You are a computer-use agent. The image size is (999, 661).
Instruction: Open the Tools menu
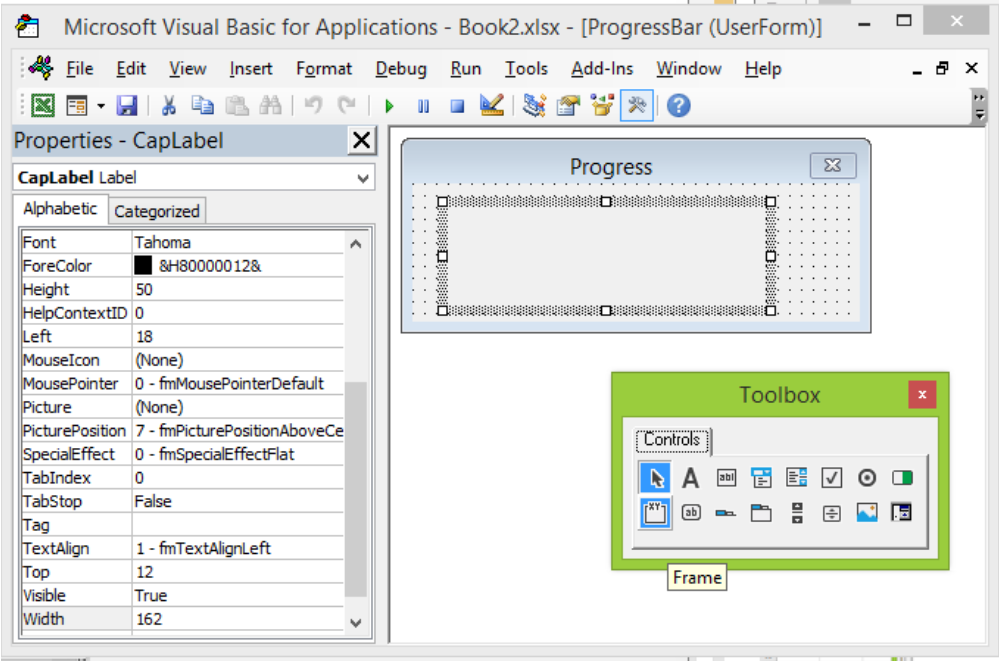click(x=526, y=69)
